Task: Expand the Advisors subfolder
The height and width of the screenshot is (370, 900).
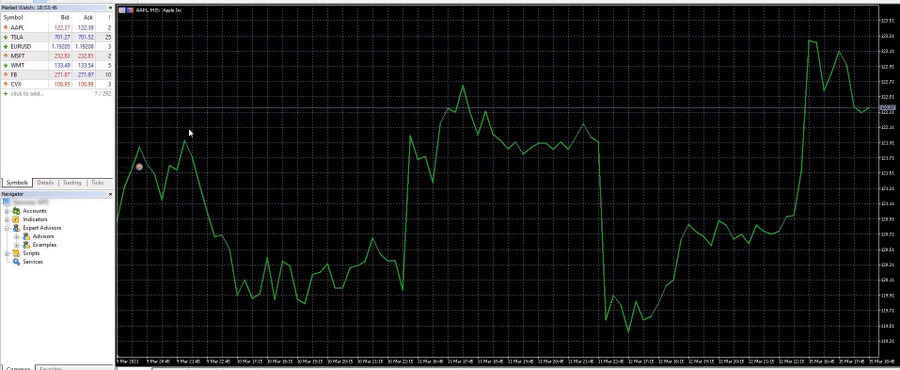Action: click(x=17, y=236)
